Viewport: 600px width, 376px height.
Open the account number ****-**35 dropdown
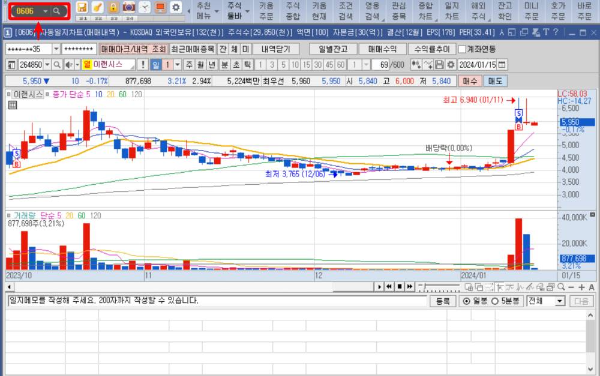[56, 49]
